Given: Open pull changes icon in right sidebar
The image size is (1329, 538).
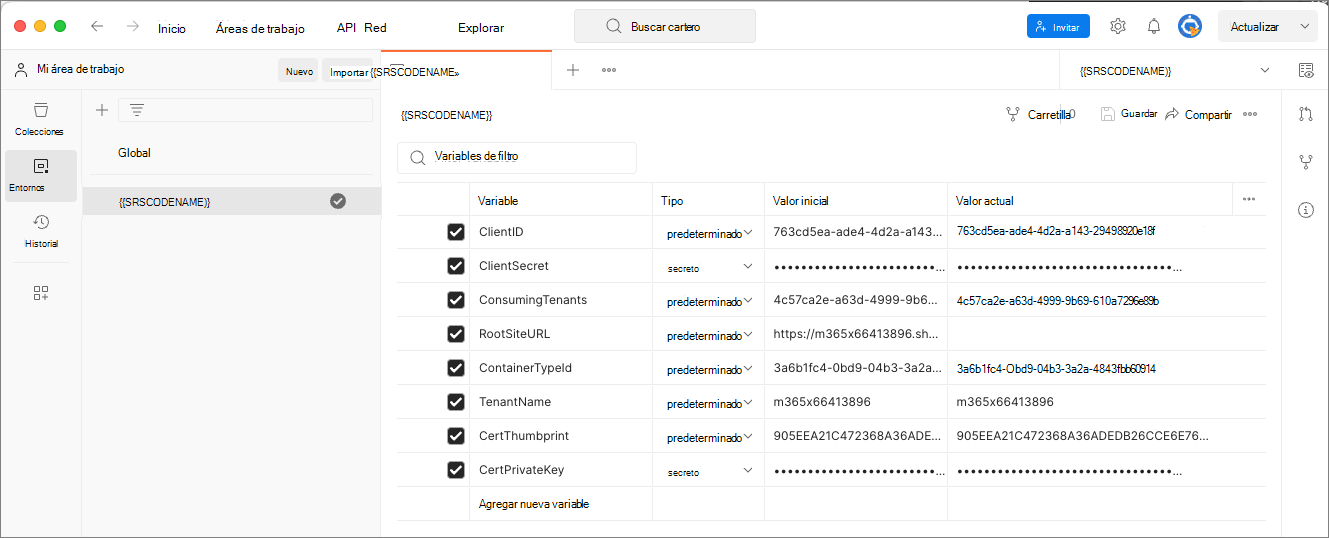Looking at the screenshot, I should pyautogui.click(x=1305, y=114).
